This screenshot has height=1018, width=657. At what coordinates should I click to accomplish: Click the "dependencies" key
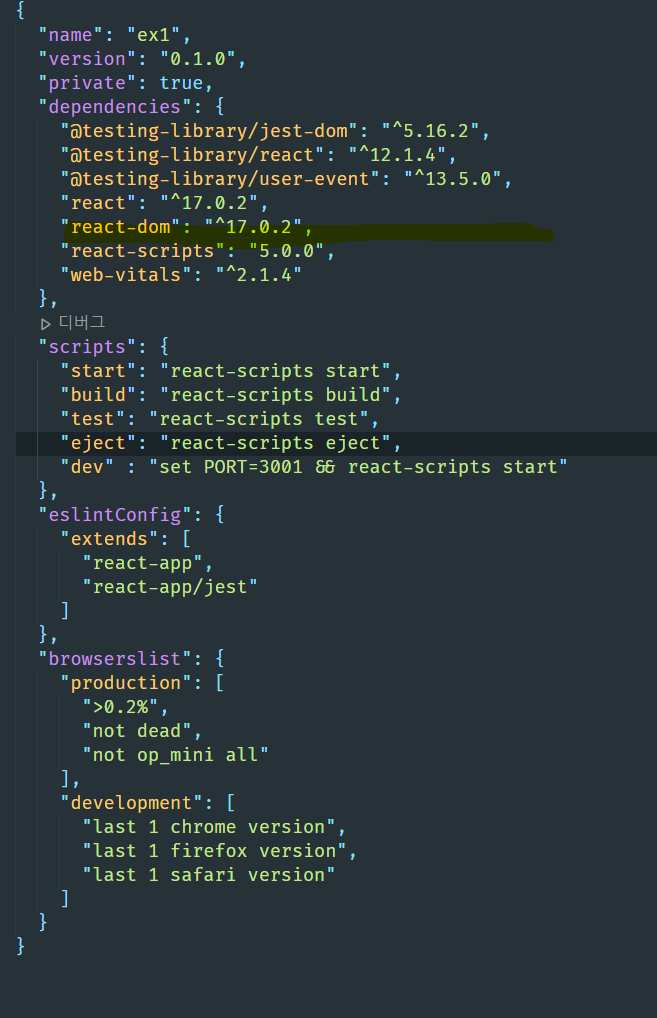tap(115, 107)
